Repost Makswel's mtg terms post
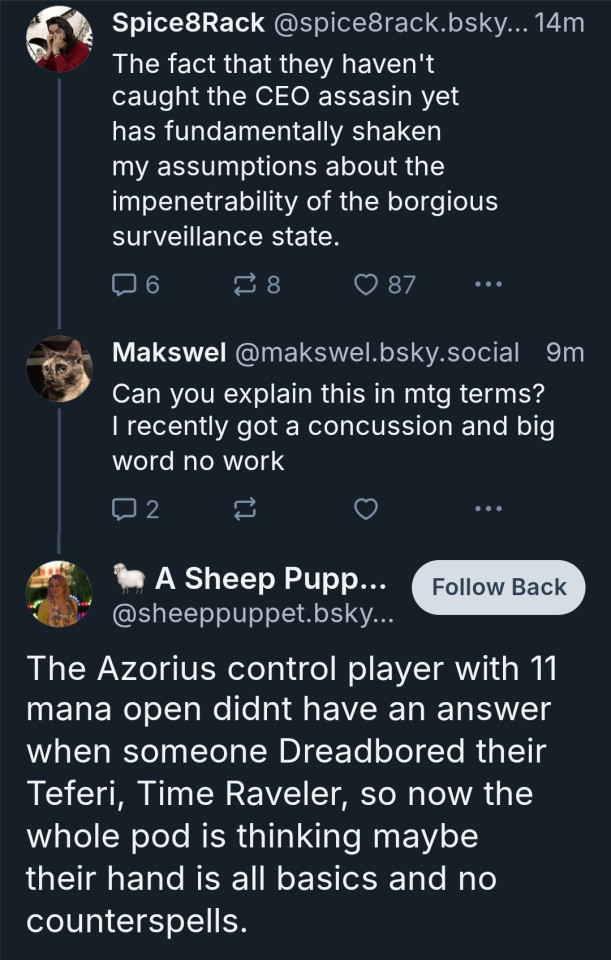This screenshot has height=960, width=611. [x=244, y=510]
